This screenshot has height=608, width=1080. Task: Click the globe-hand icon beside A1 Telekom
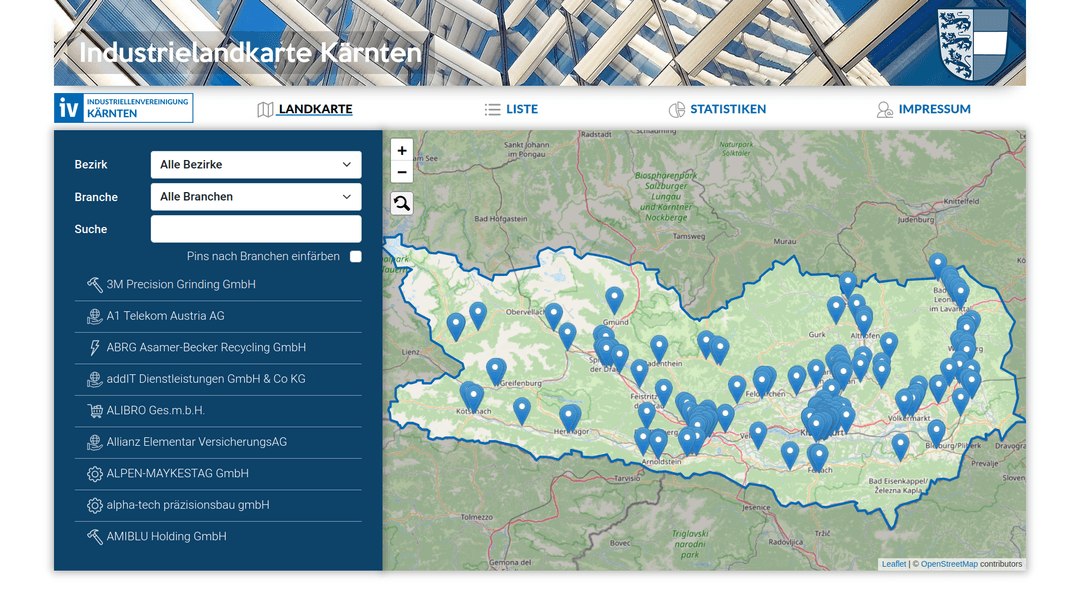pyautogui.click(x=94, y=316)
